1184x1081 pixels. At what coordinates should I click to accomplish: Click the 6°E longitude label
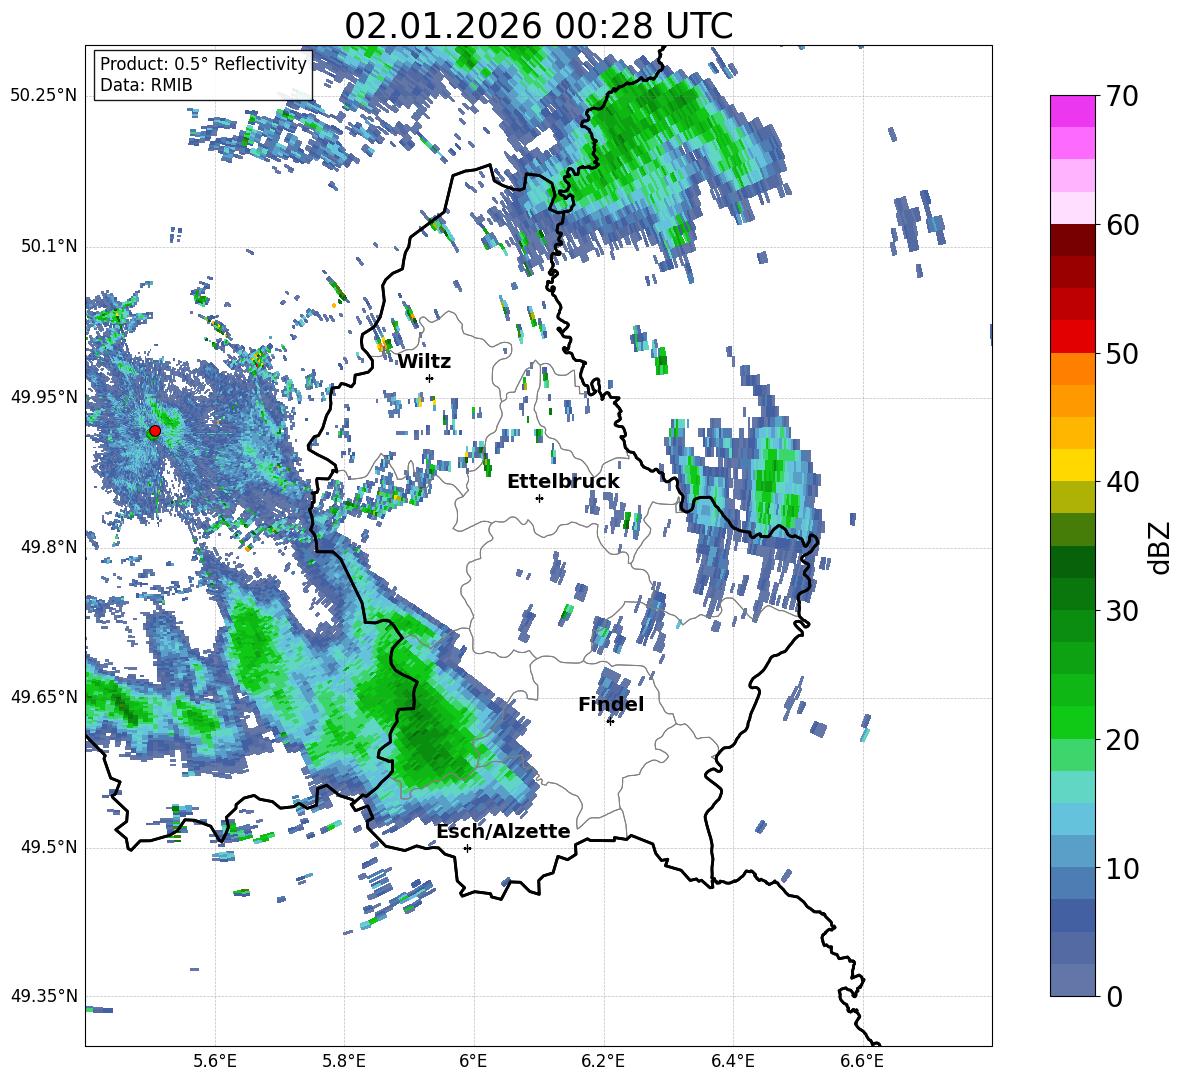tap(473, 1061)
